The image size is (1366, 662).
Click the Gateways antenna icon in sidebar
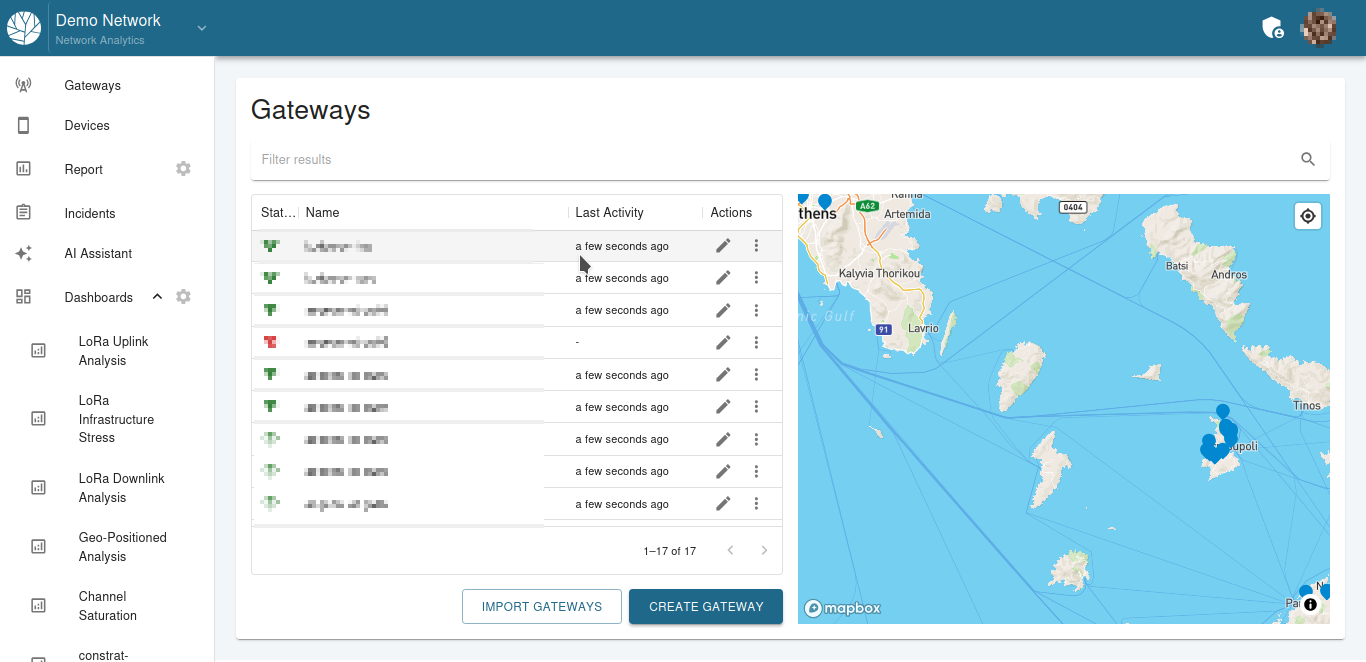[24, 85]
